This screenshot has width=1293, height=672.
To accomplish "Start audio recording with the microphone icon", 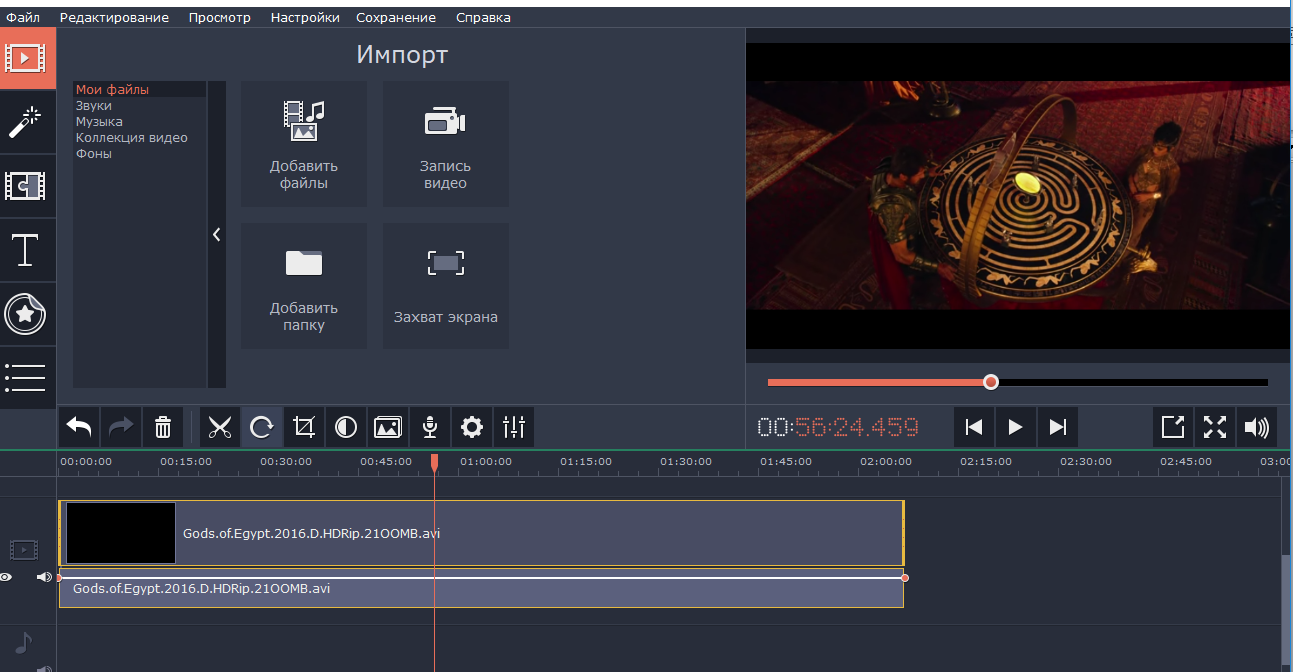I will (x=430, y=428).
